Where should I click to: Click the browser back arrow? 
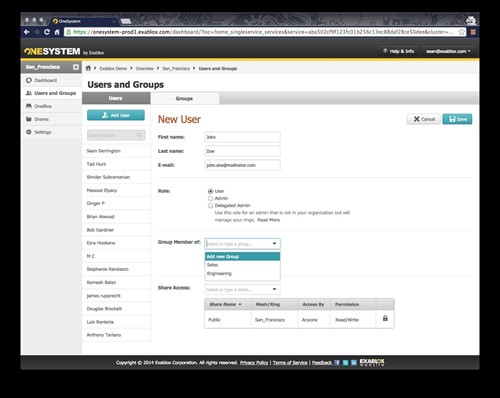pos(27,32)
